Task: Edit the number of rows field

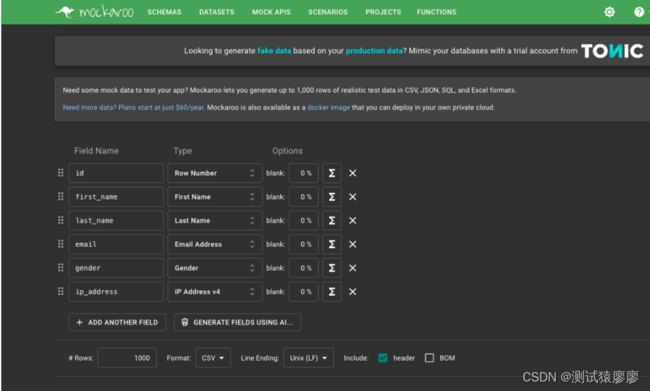Action: (127, 358)
